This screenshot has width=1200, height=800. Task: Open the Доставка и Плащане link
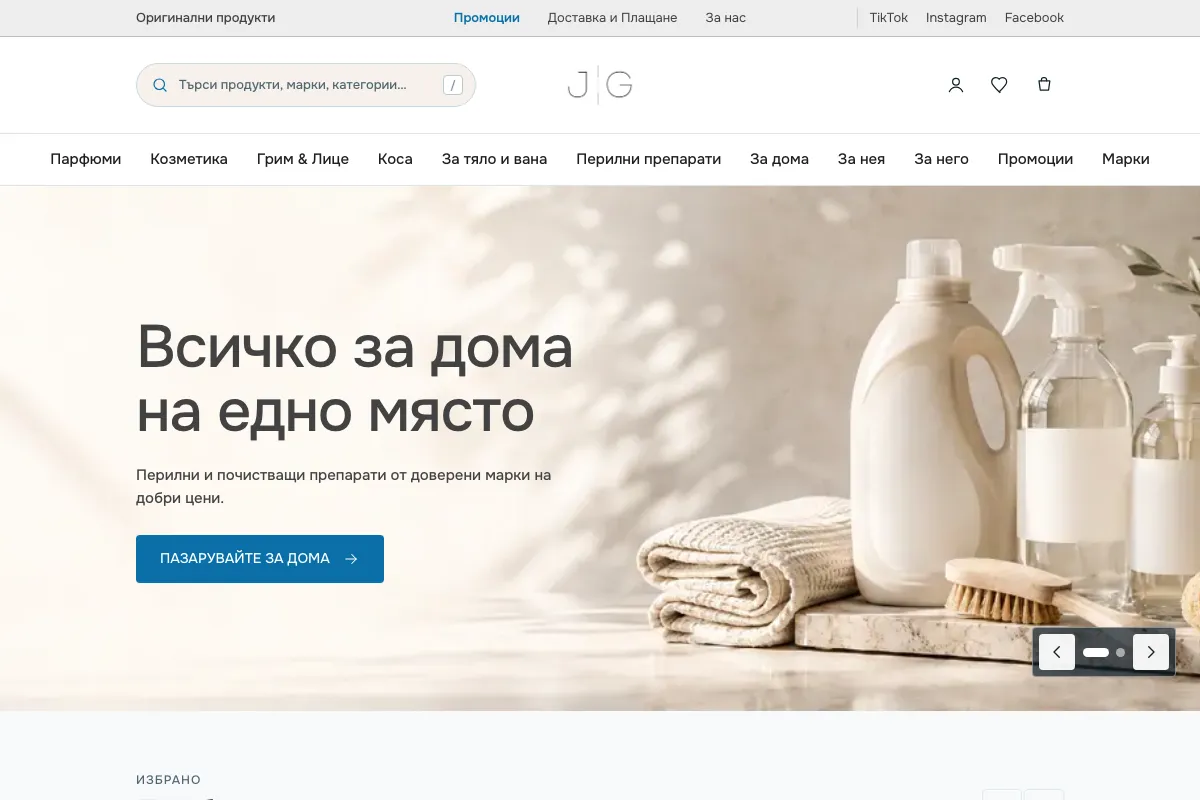(x=612, y=18)
